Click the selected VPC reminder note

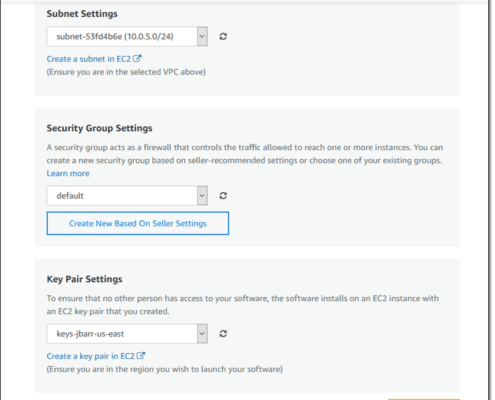pyautogui.click(x=126, y=72)
